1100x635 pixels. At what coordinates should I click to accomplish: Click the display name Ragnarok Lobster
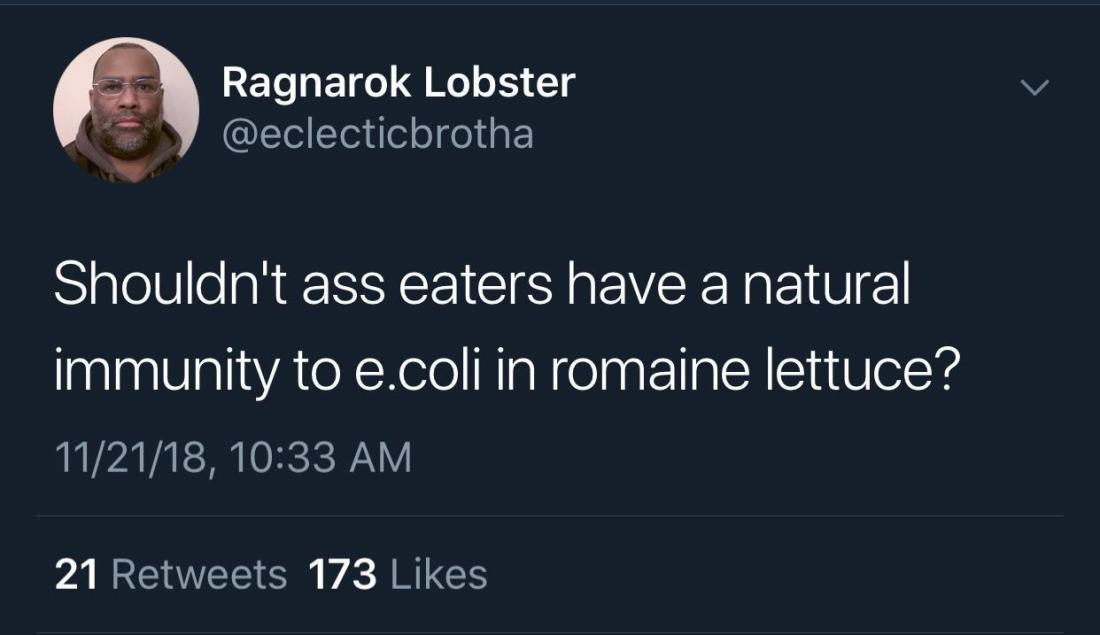pyautogui.click(x=398, y=82)
